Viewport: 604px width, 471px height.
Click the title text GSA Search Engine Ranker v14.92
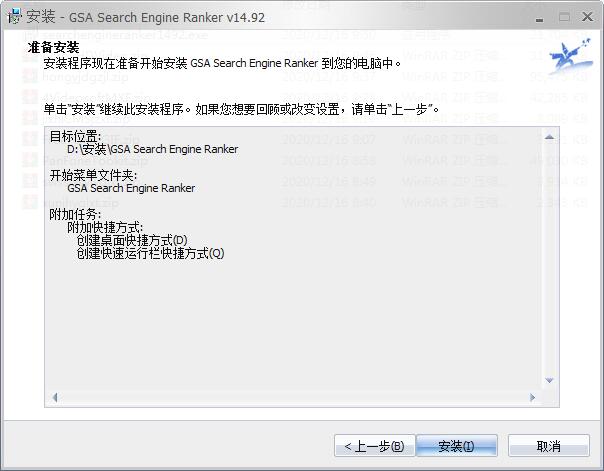point(167,18)
